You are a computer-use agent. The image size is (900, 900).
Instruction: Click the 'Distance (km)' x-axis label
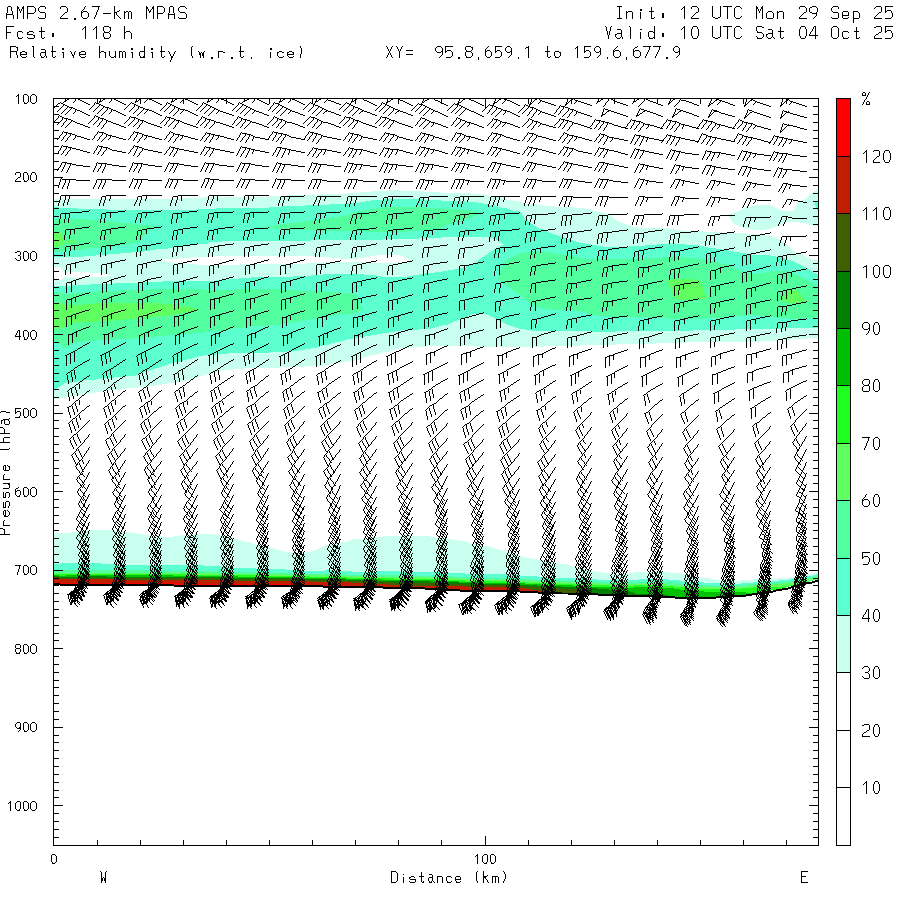448,878
